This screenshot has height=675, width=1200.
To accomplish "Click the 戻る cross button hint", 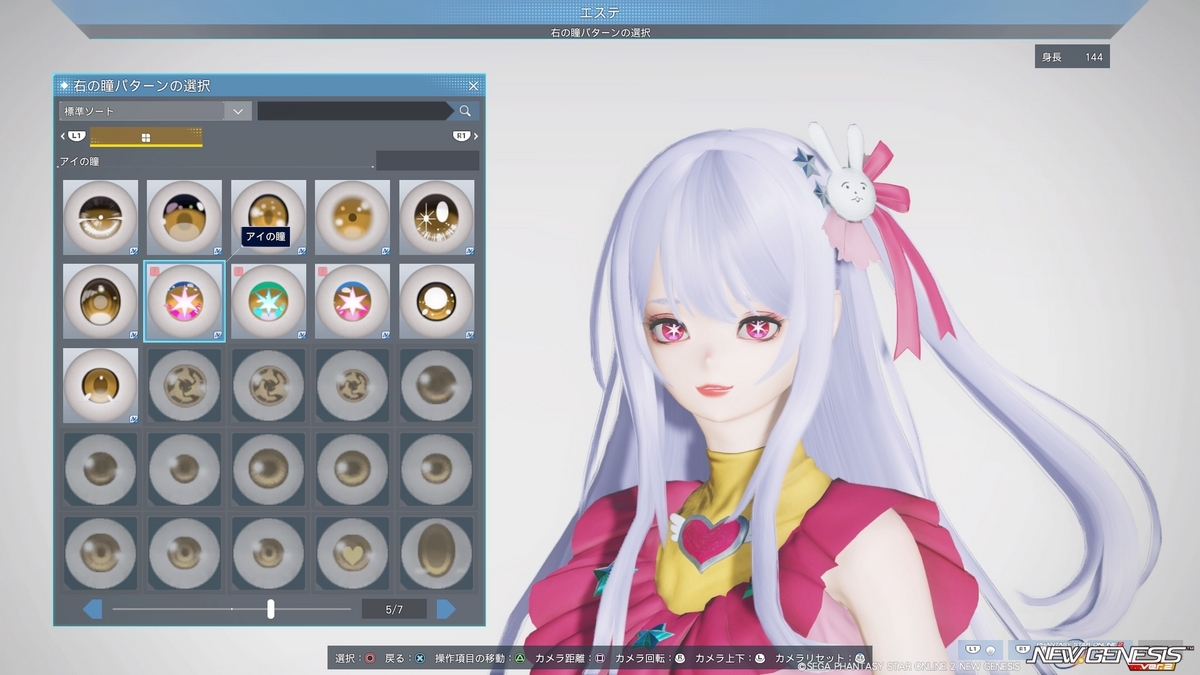I will [x=406, y=659].
